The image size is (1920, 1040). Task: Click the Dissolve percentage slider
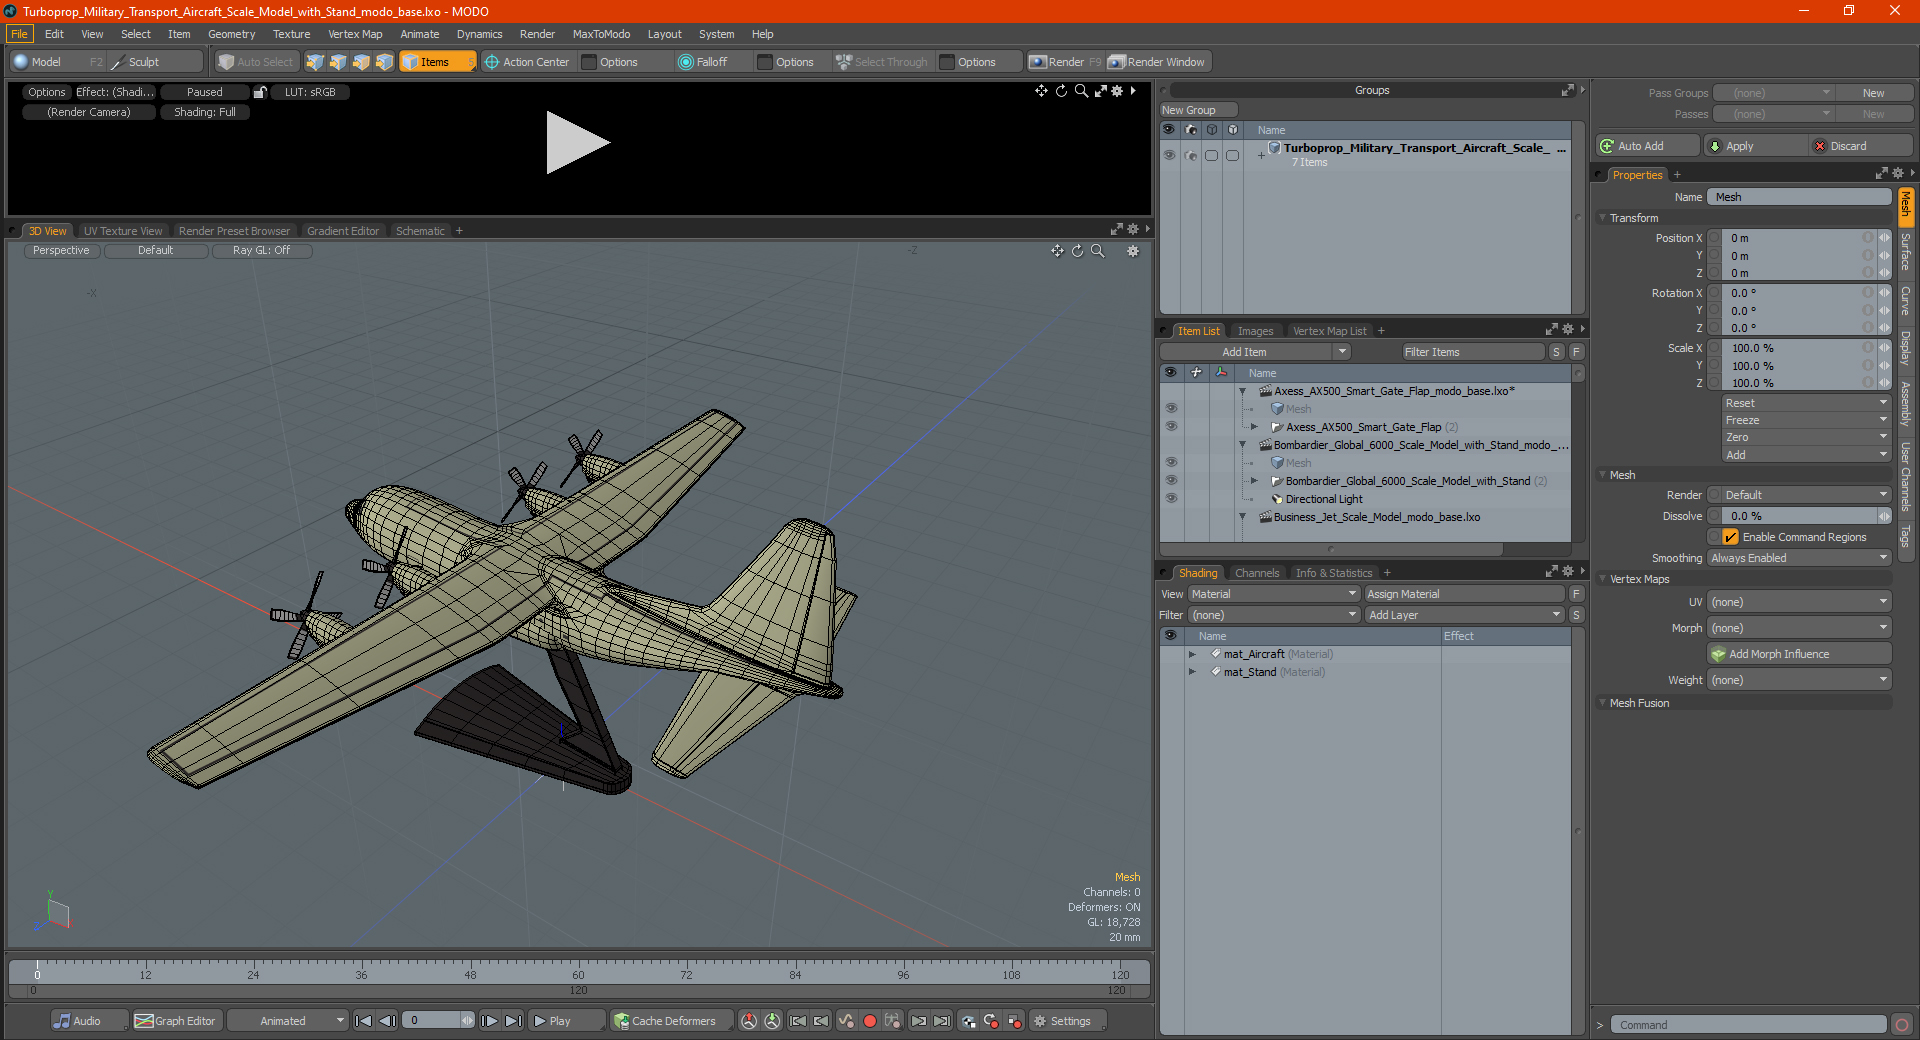point(1799,516)
